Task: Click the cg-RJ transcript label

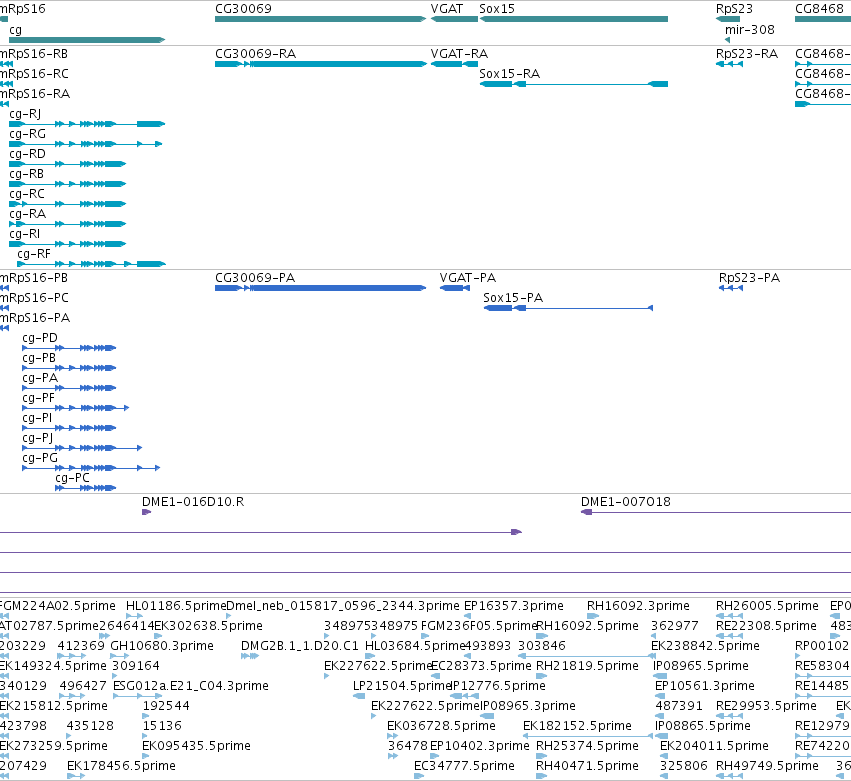Action: coord(25,115)
